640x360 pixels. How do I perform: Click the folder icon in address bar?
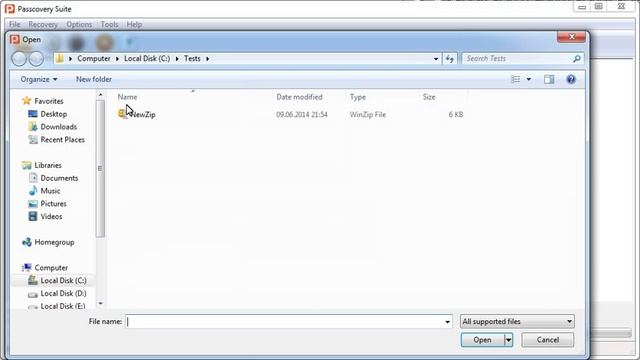[60, 59]
